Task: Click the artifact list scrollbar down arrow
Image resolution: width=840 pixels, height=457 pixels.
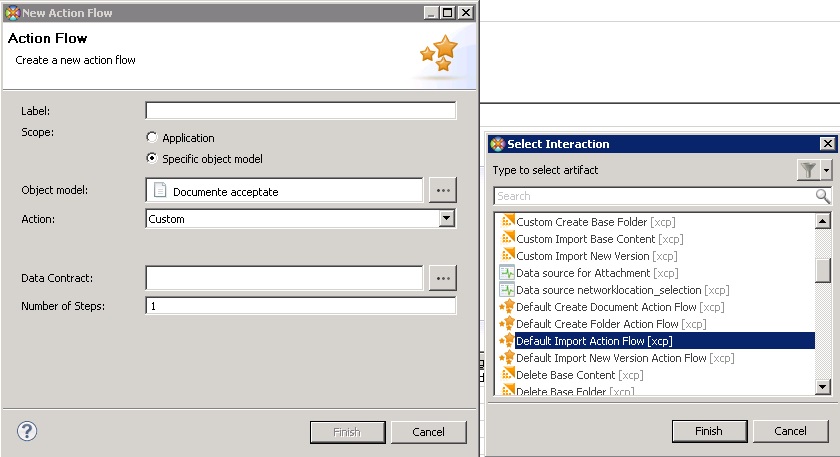Action: (x=822, y=386)
